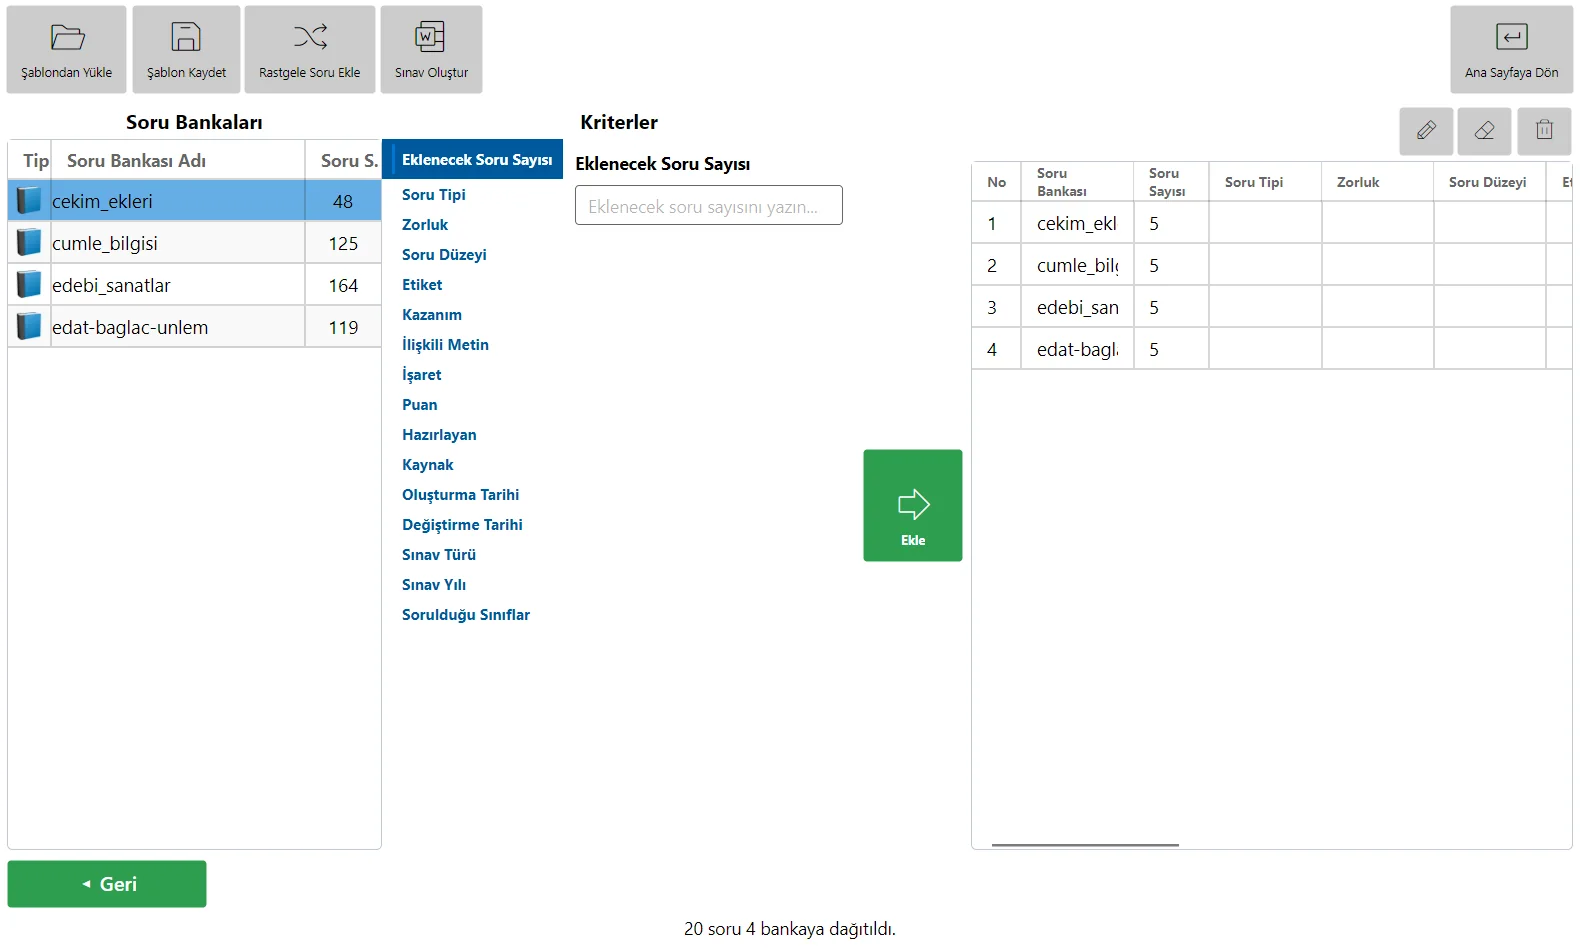Screen dimensions: 1580x952
Task: Select the Sınav Yılı tab
Action: (434, 585)
